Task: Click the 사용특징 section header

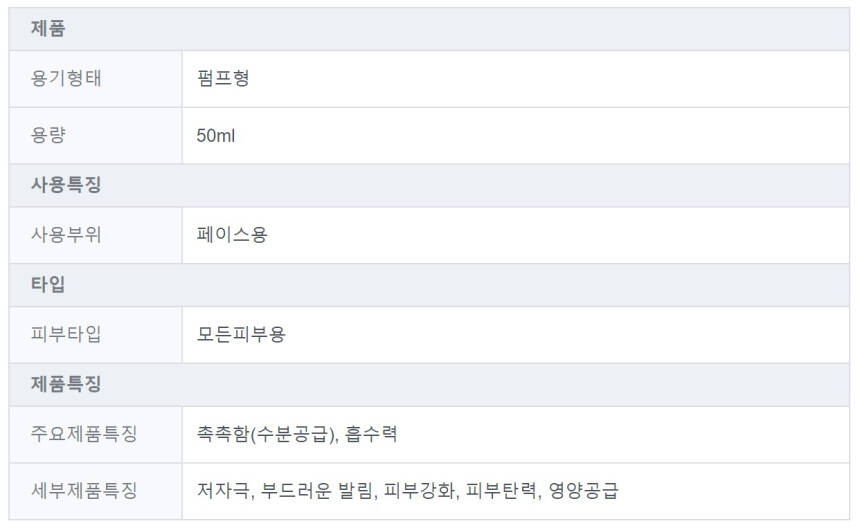Action: tap(66, 185)
